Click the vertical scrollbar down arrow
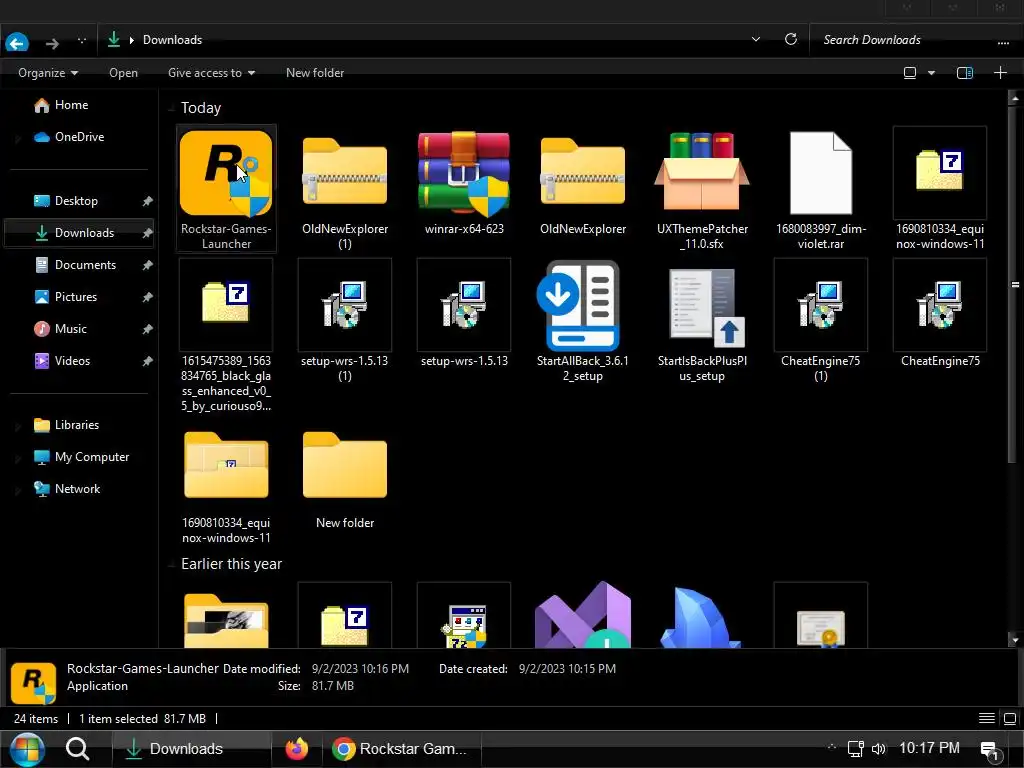The width and height of the screenshot is (1024, 768). click(x=1014, y=639)
